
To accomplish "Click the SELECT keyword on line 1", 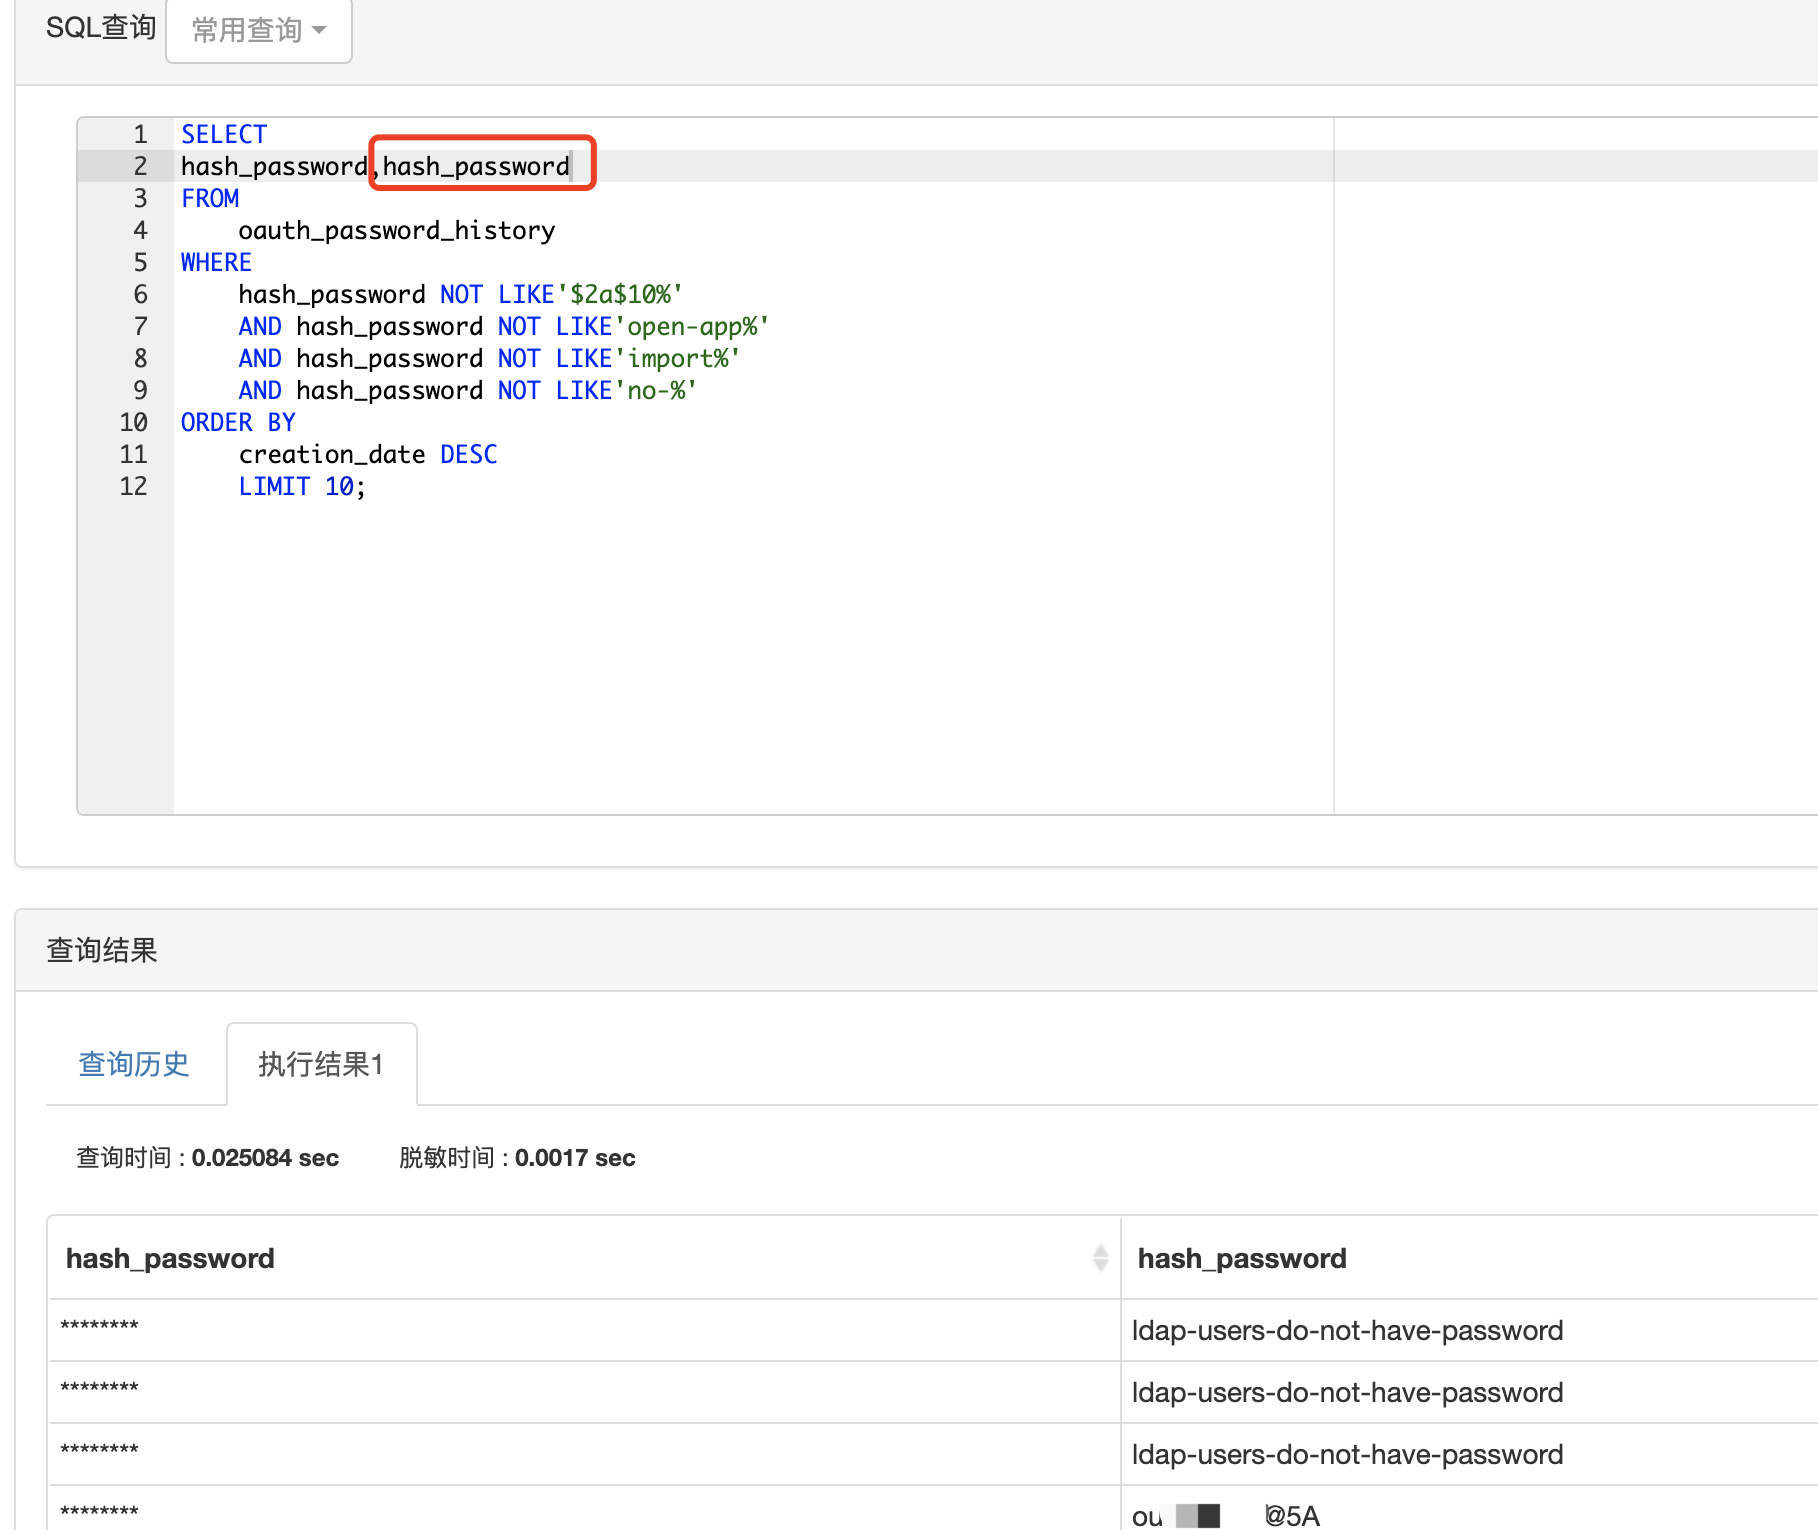I will coord(222,133).
